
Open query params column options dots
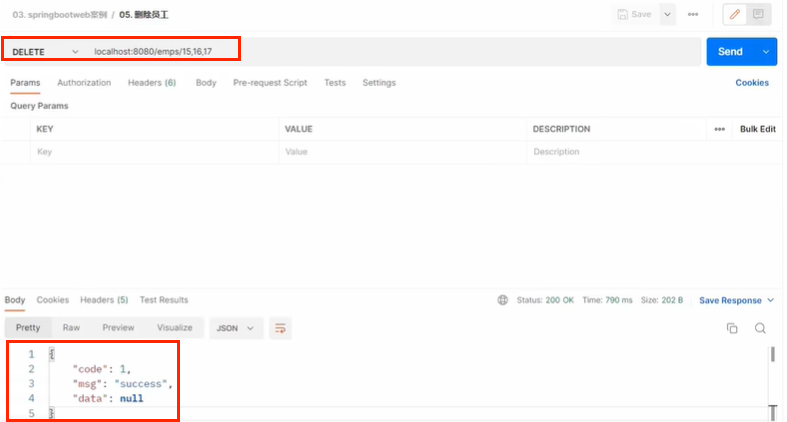coord(720,129)
